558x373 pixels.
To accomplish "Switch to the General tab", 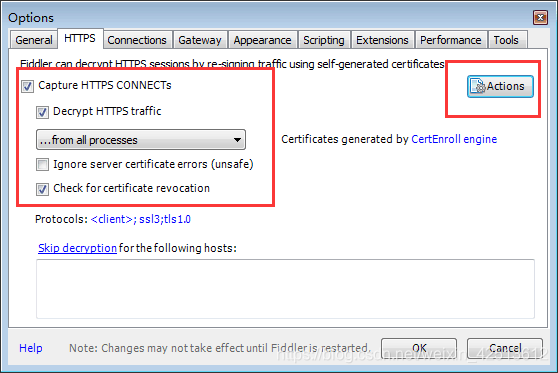I will click(x=34, y=40).
